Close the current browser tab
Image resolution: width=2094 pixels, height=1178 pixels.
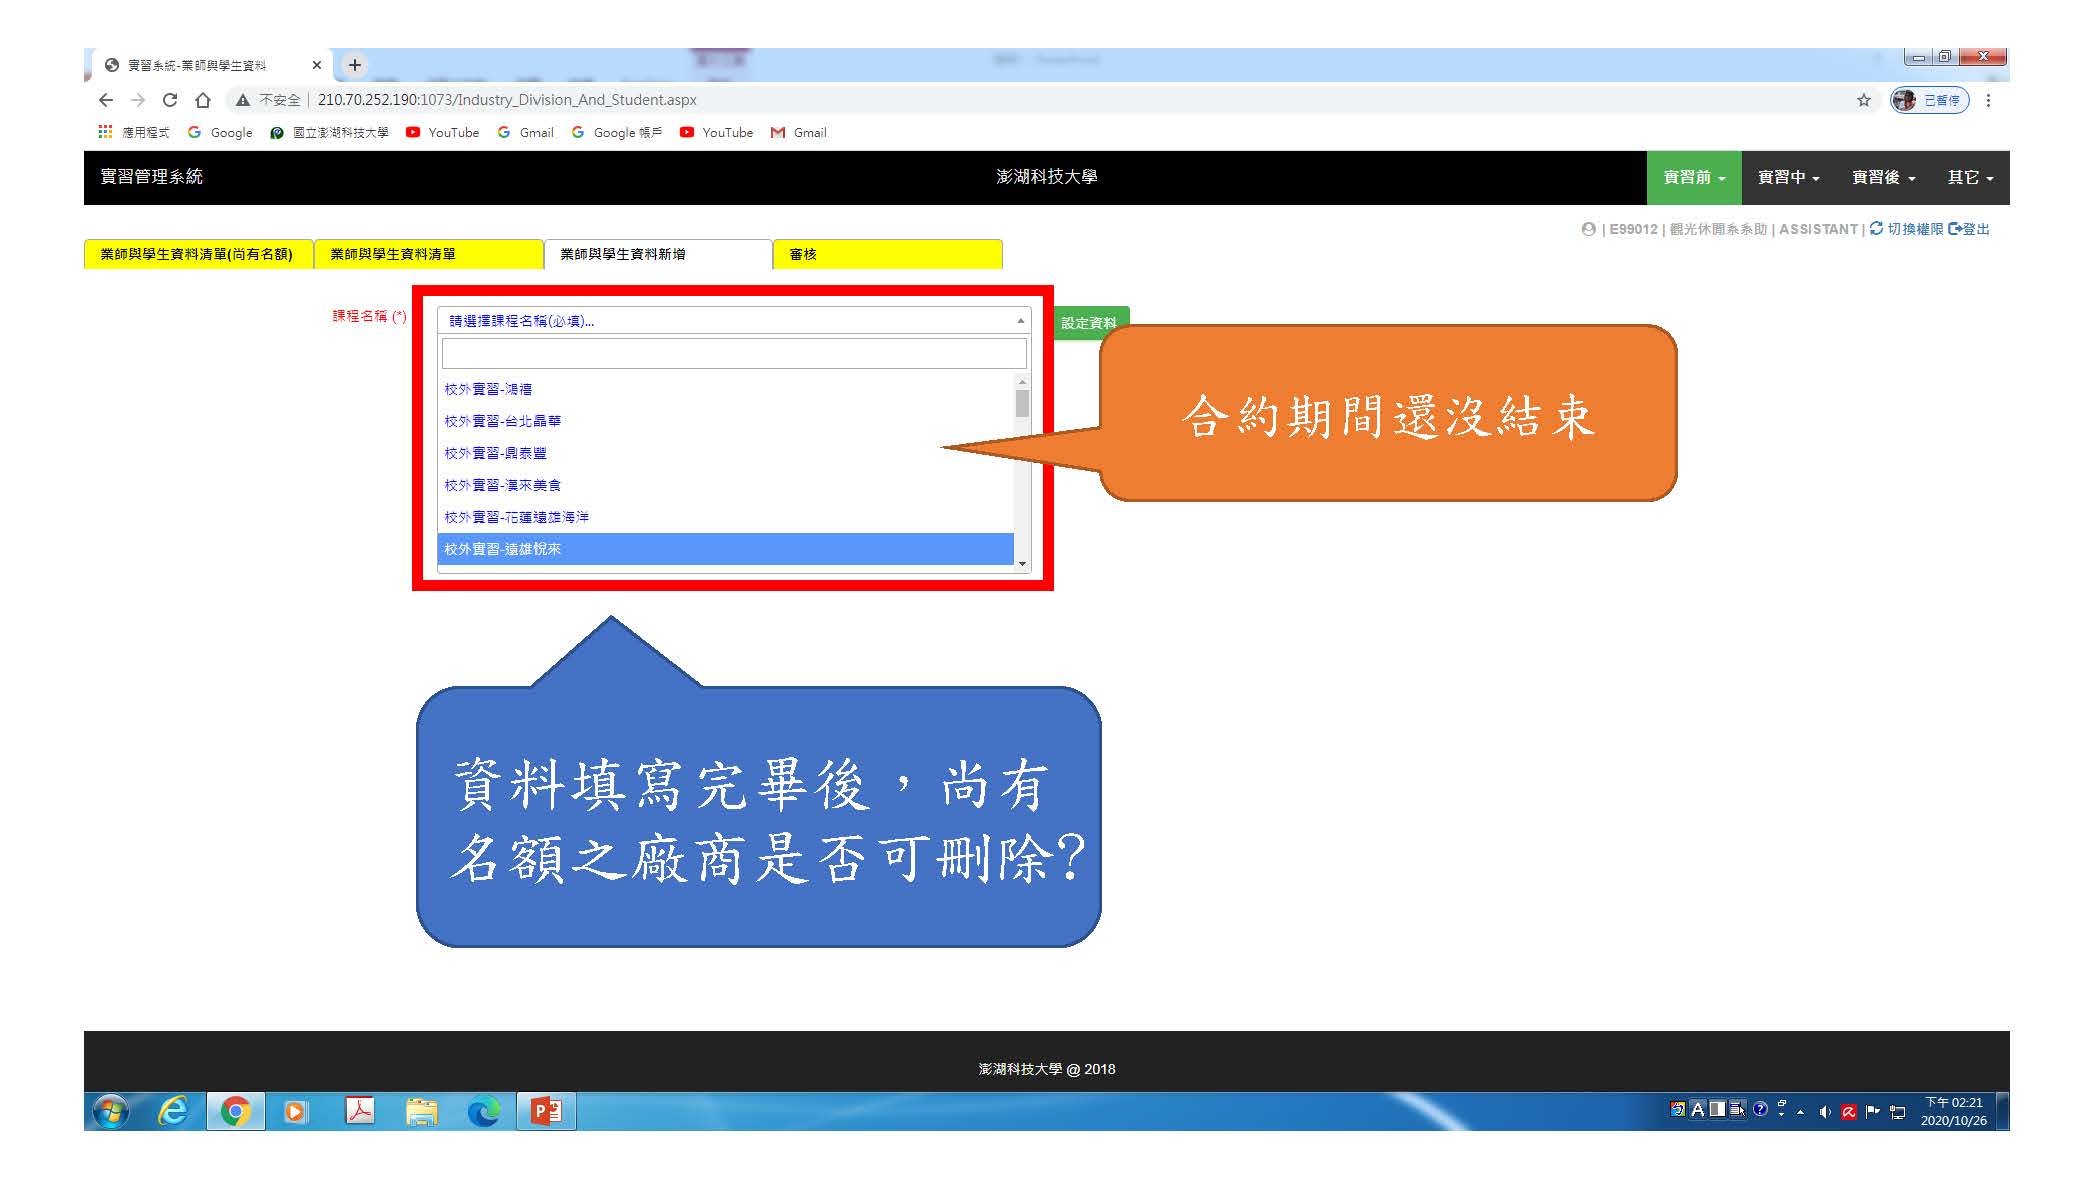317,65
